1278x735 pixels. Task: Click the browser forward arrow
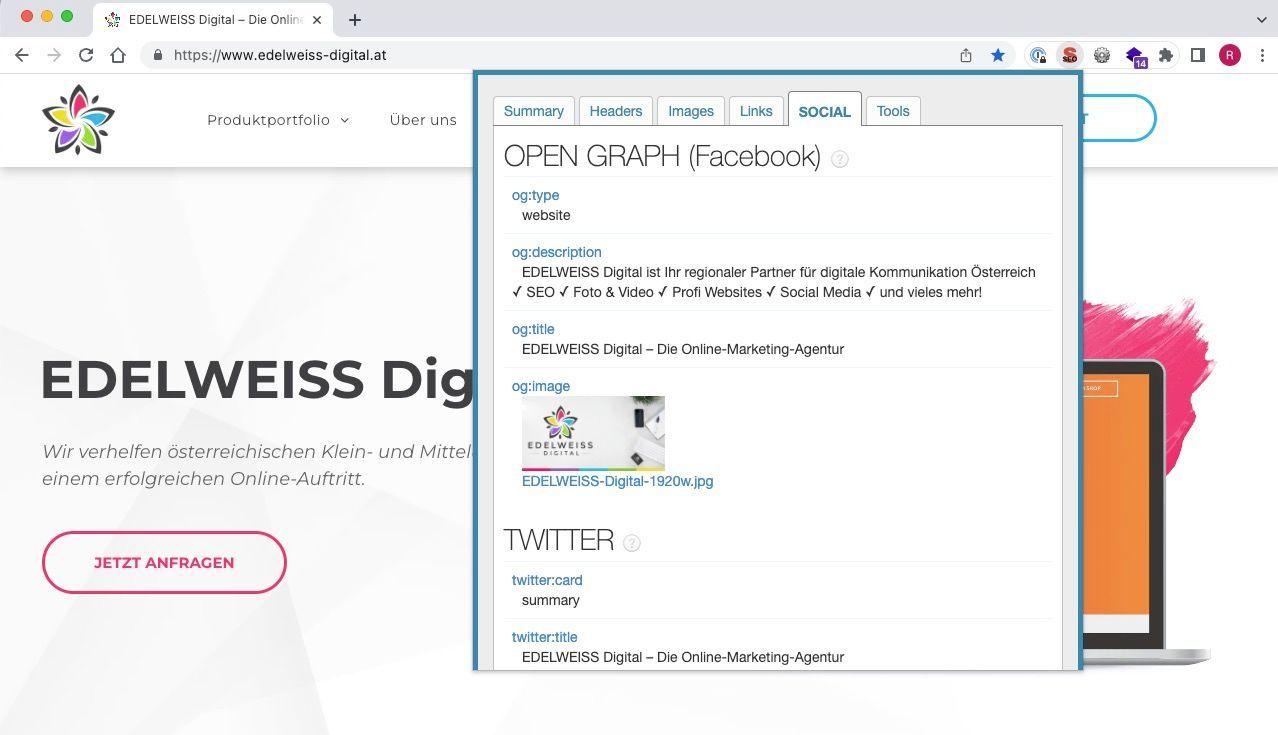[54, 56]
